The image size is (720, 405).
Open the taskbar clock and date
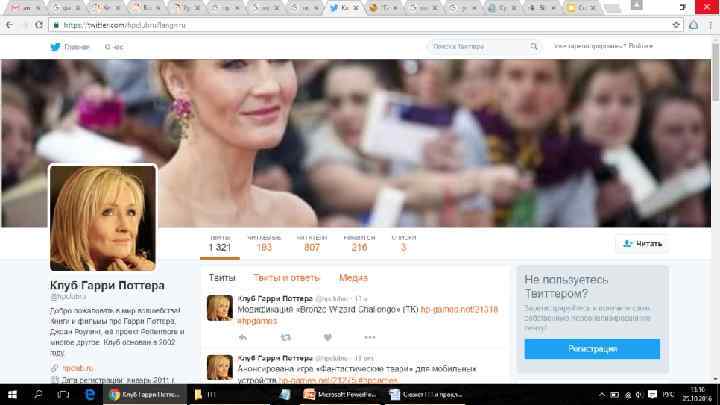[697, 395]
